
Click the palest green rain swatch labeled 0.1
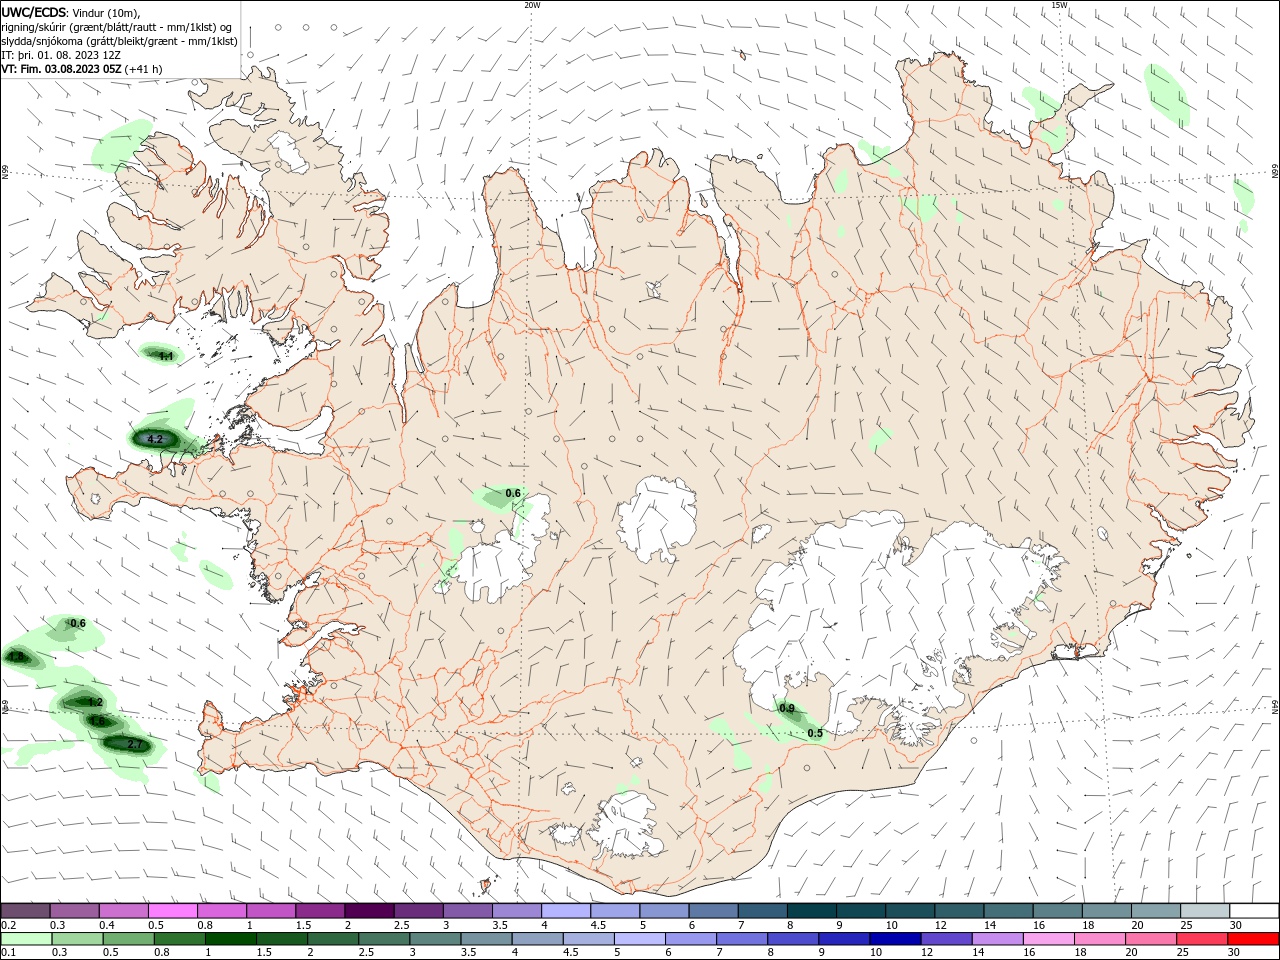point(25,939)
